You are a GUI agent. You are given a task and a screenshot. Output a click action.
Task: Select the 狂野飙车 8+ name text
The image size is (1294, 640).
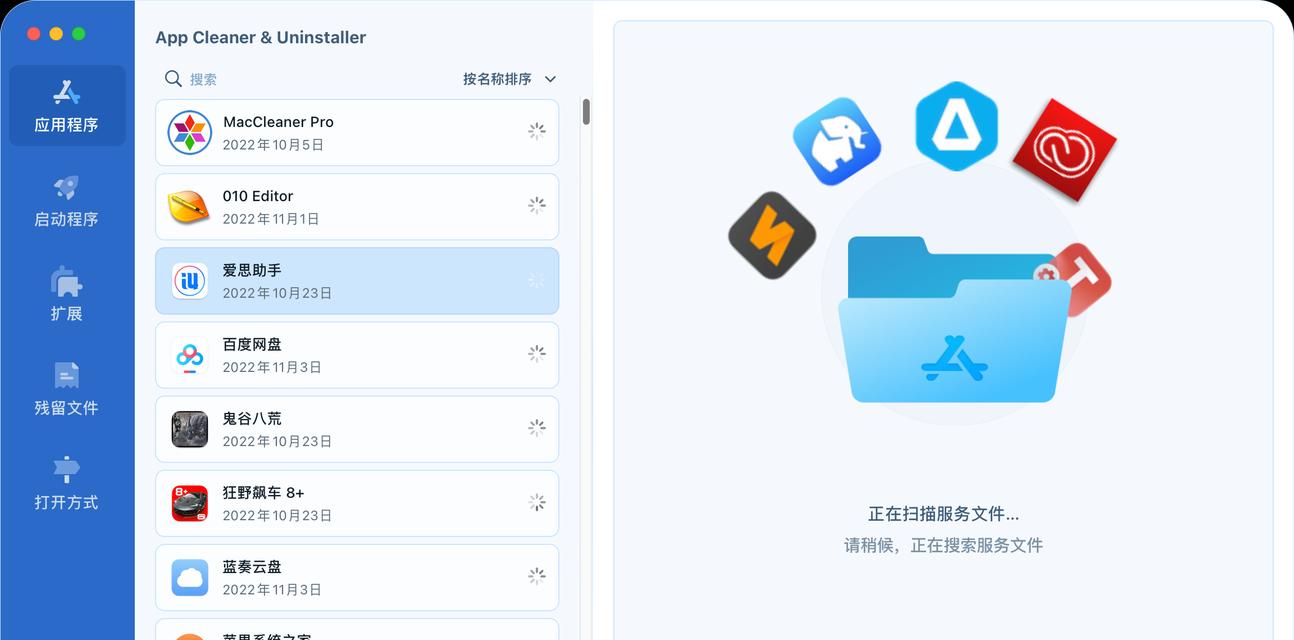(264, 492)
